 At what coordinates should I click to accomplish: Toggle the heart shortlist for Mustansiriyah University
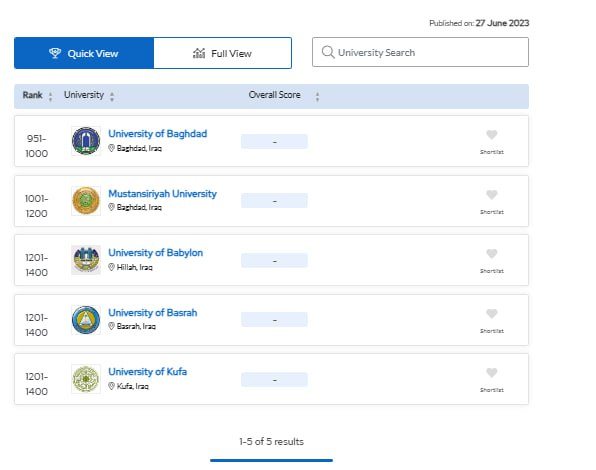point(491,195)
